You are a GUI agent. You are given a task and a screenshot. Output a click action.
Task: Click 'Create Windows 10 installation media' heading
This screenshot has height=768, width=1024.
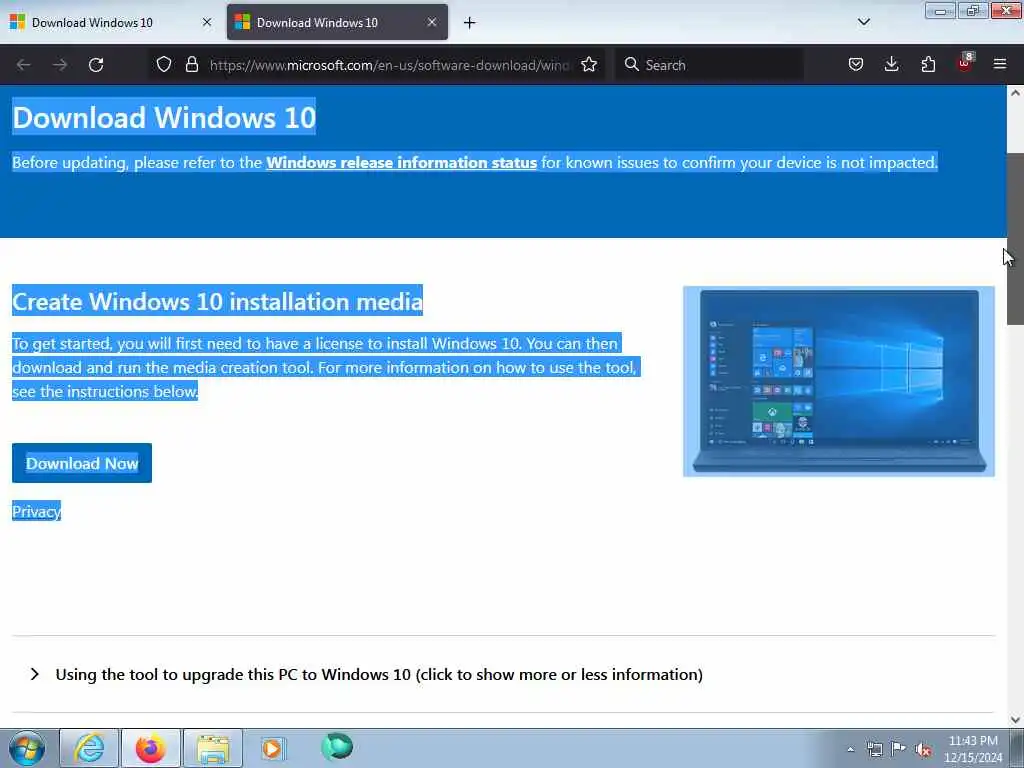(217, 301)
